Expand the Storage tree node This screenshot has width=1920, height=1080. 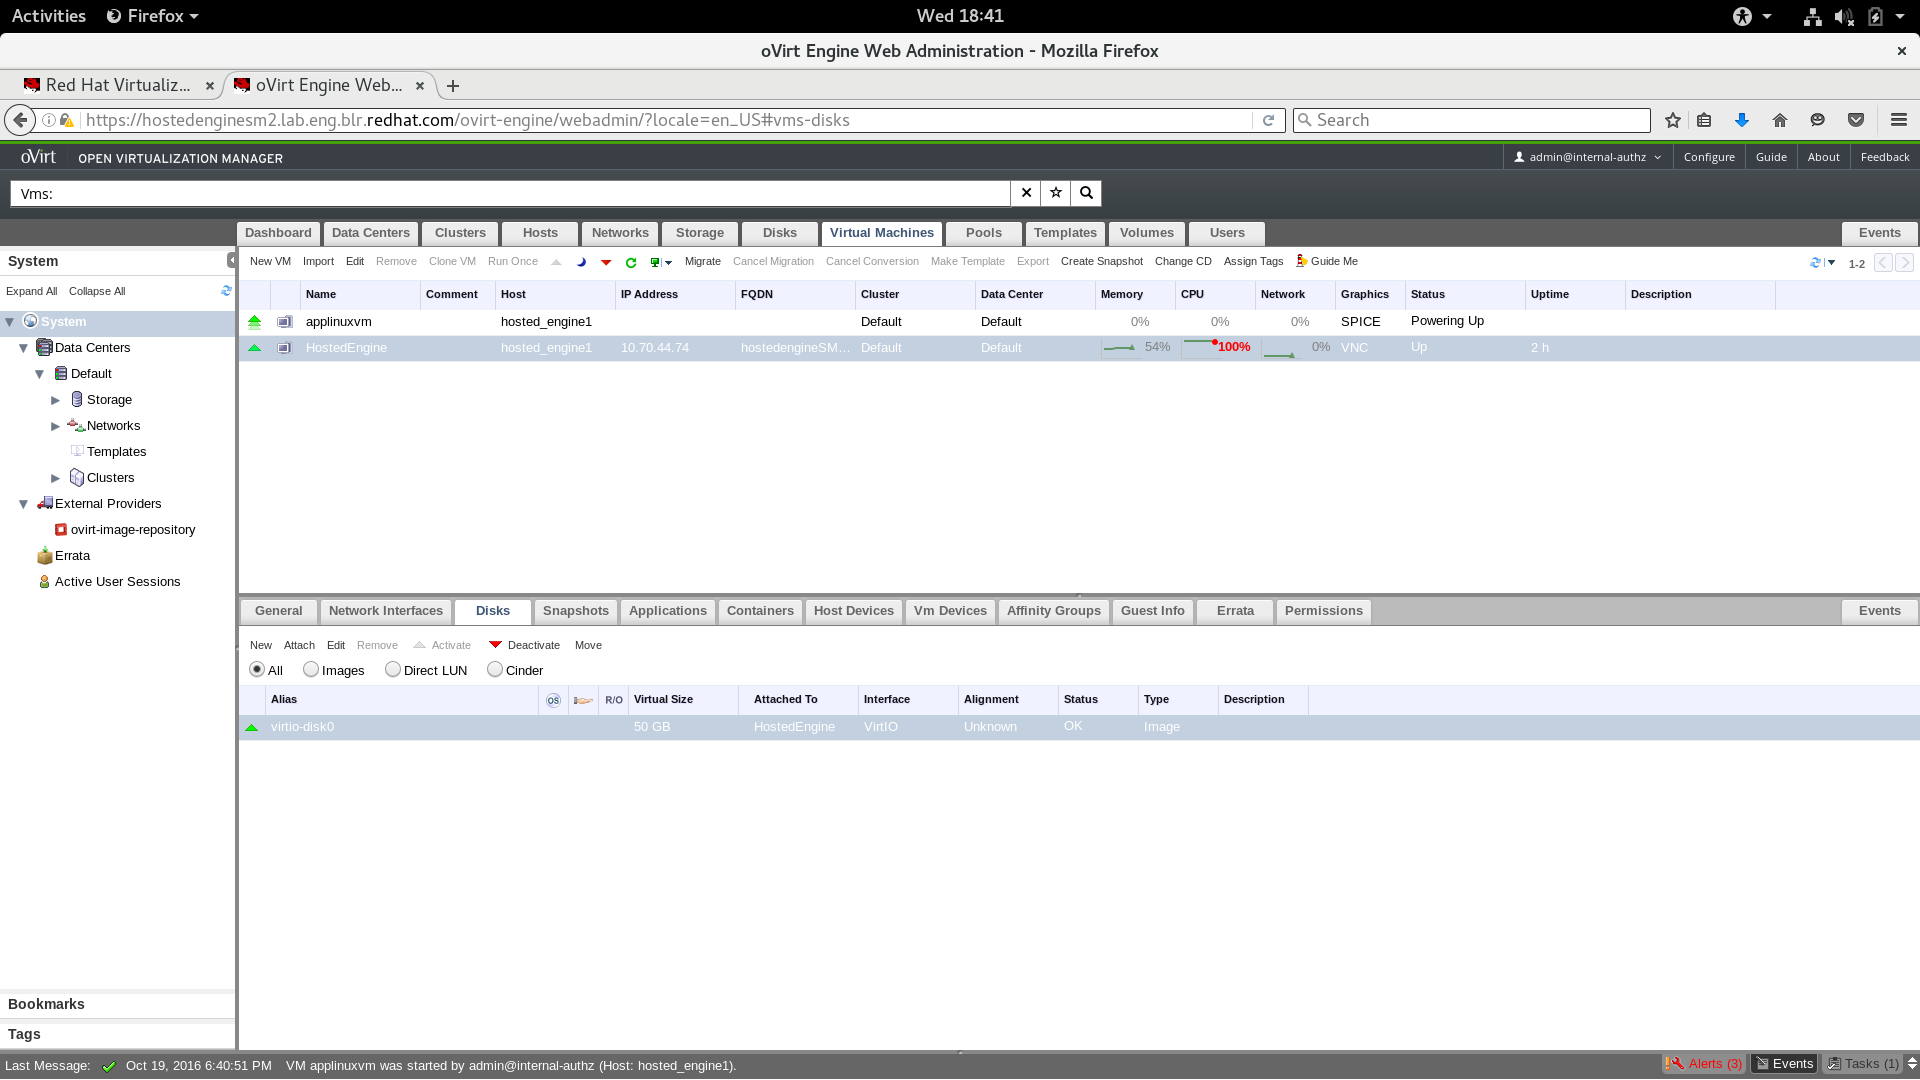point(56,400)
